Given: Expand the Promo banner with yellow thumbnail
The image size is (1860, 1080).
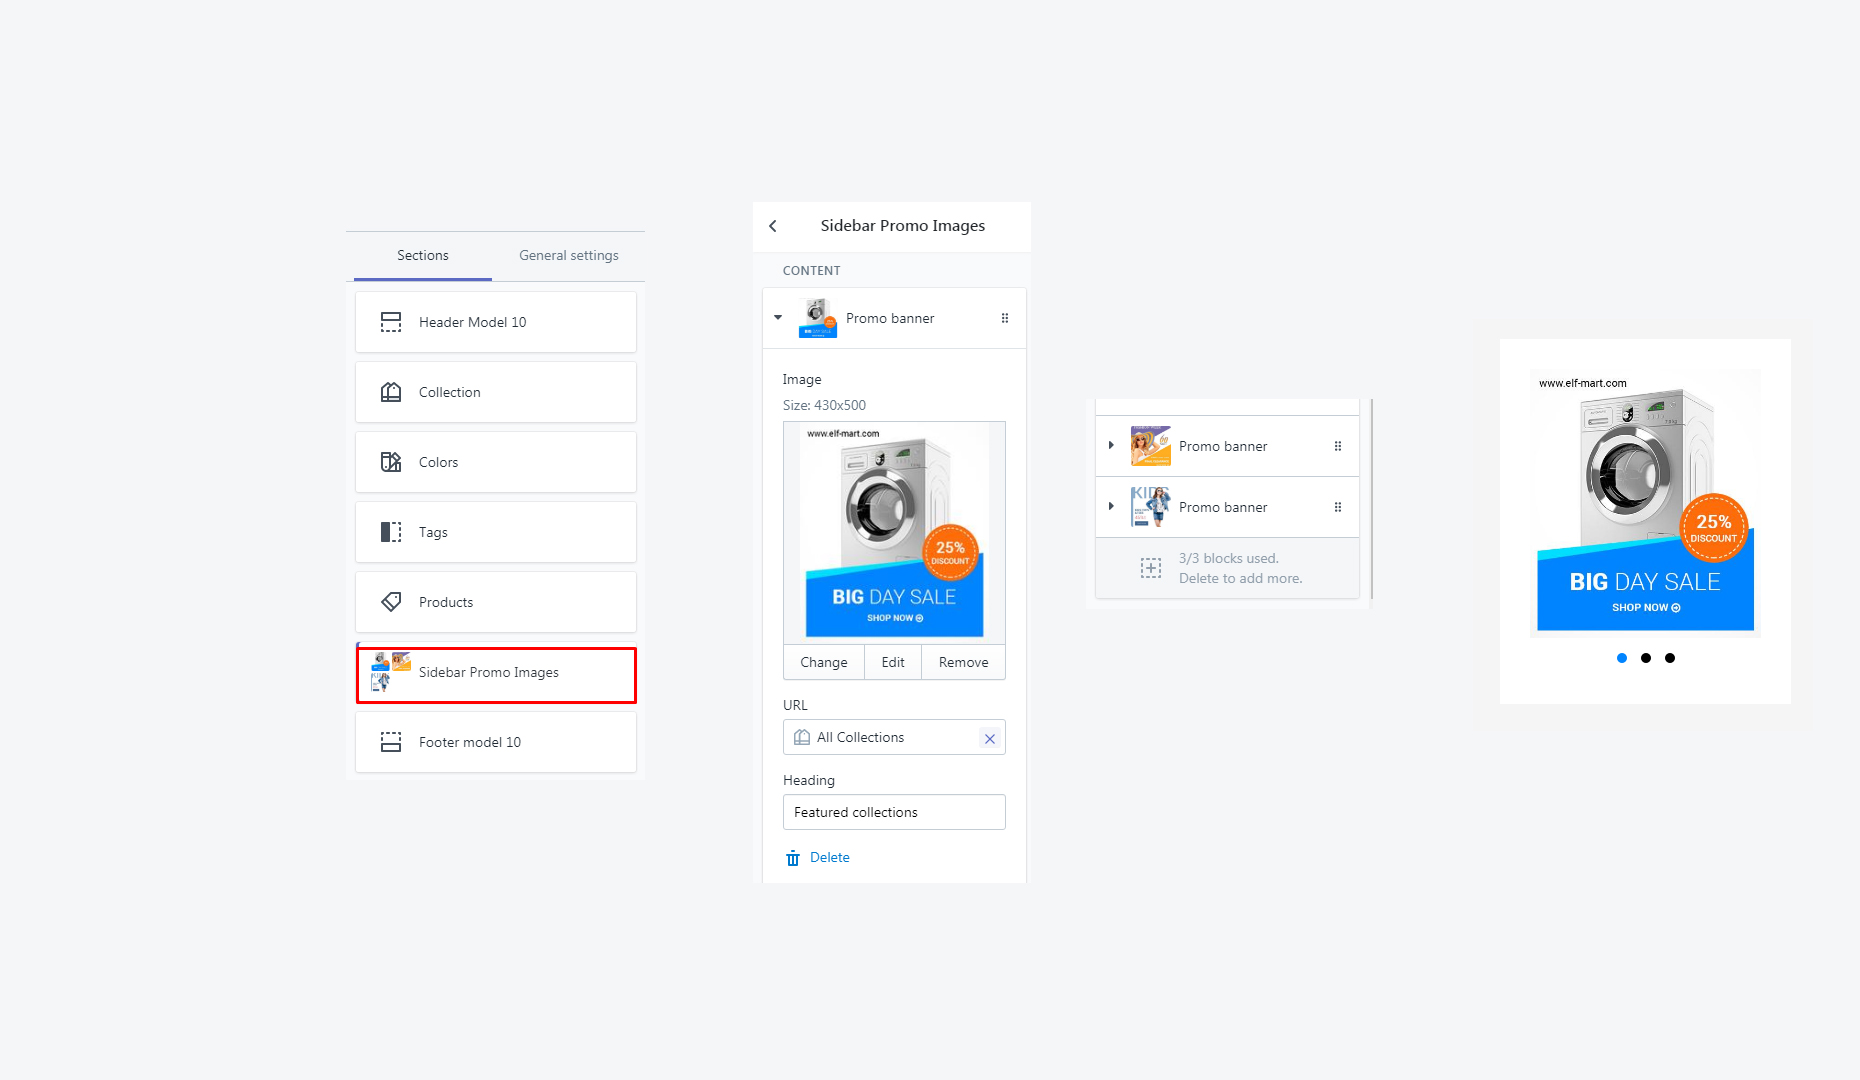Looking at the screenshot, I should pos(1111,446).
